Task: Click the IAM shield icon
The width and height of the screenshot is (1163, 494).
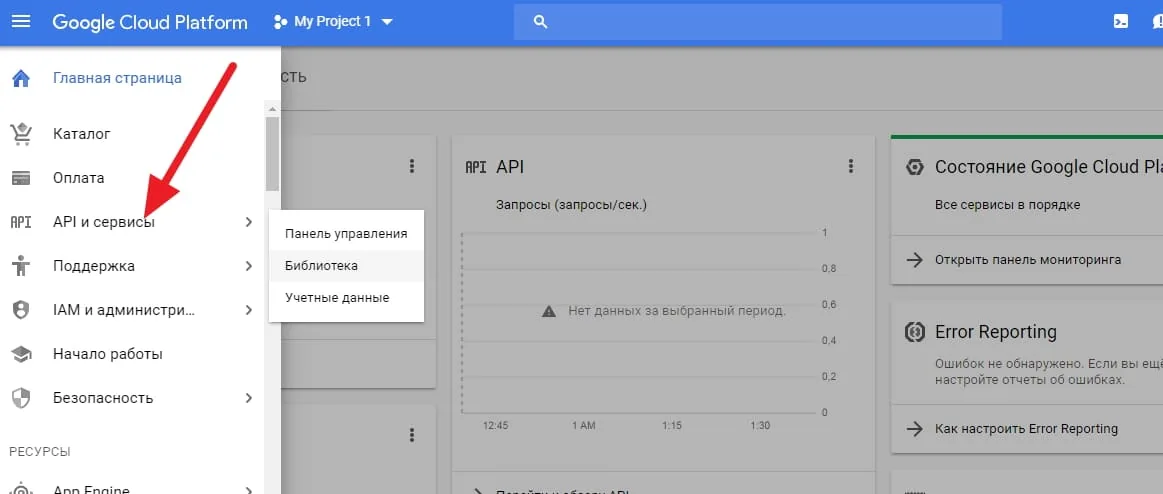Action: 21,309
